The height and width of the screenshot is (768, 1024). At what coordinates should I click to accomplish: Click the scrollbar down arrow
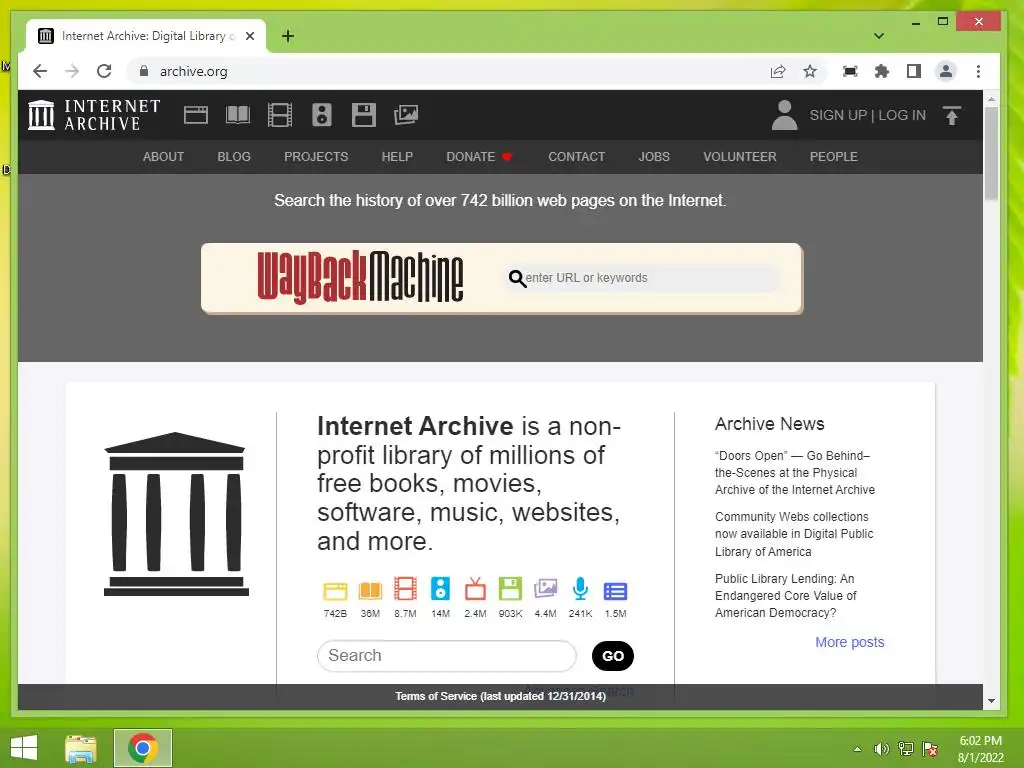(991, 701)
